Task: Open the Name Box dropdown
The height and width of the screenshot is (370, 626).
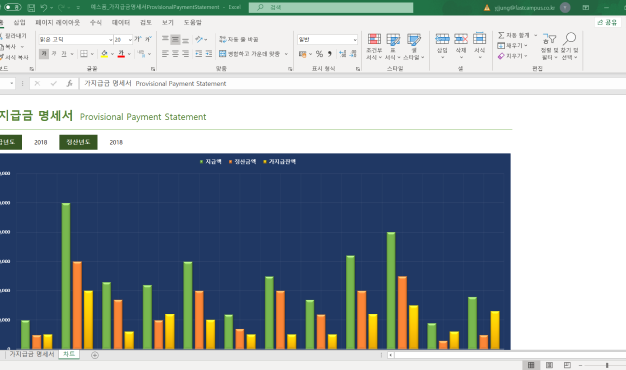Action: tap(12, 83)
